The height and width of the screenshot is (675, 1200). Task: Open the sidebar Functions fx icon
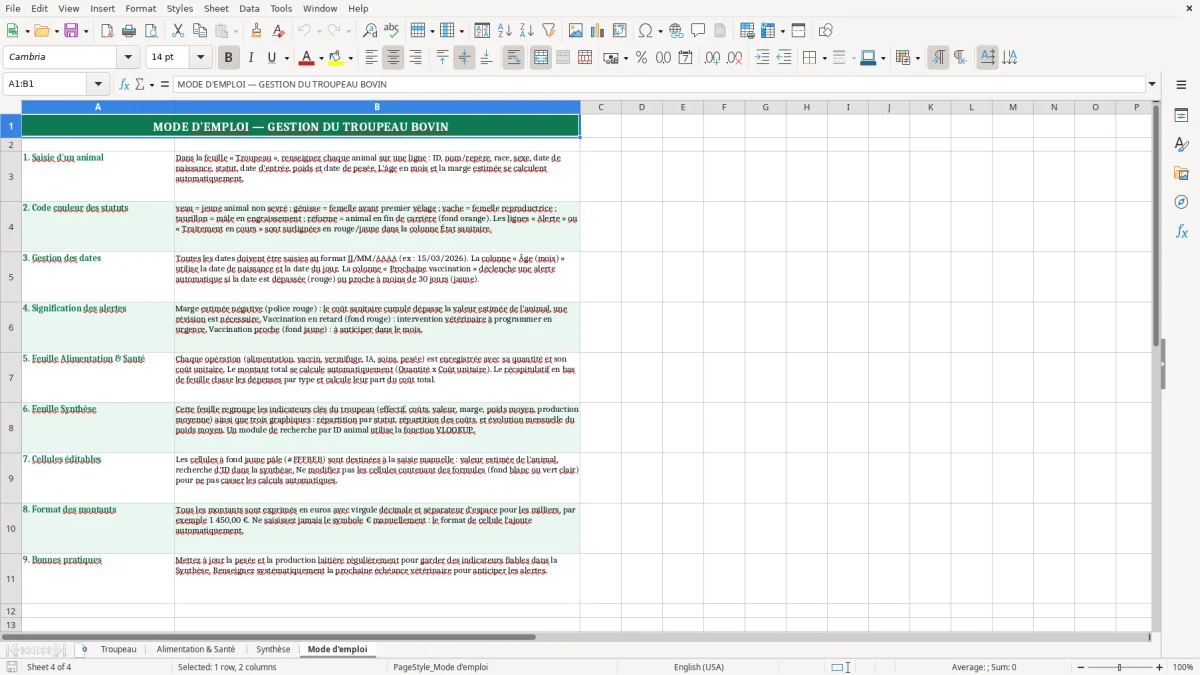click(1181, 231)
